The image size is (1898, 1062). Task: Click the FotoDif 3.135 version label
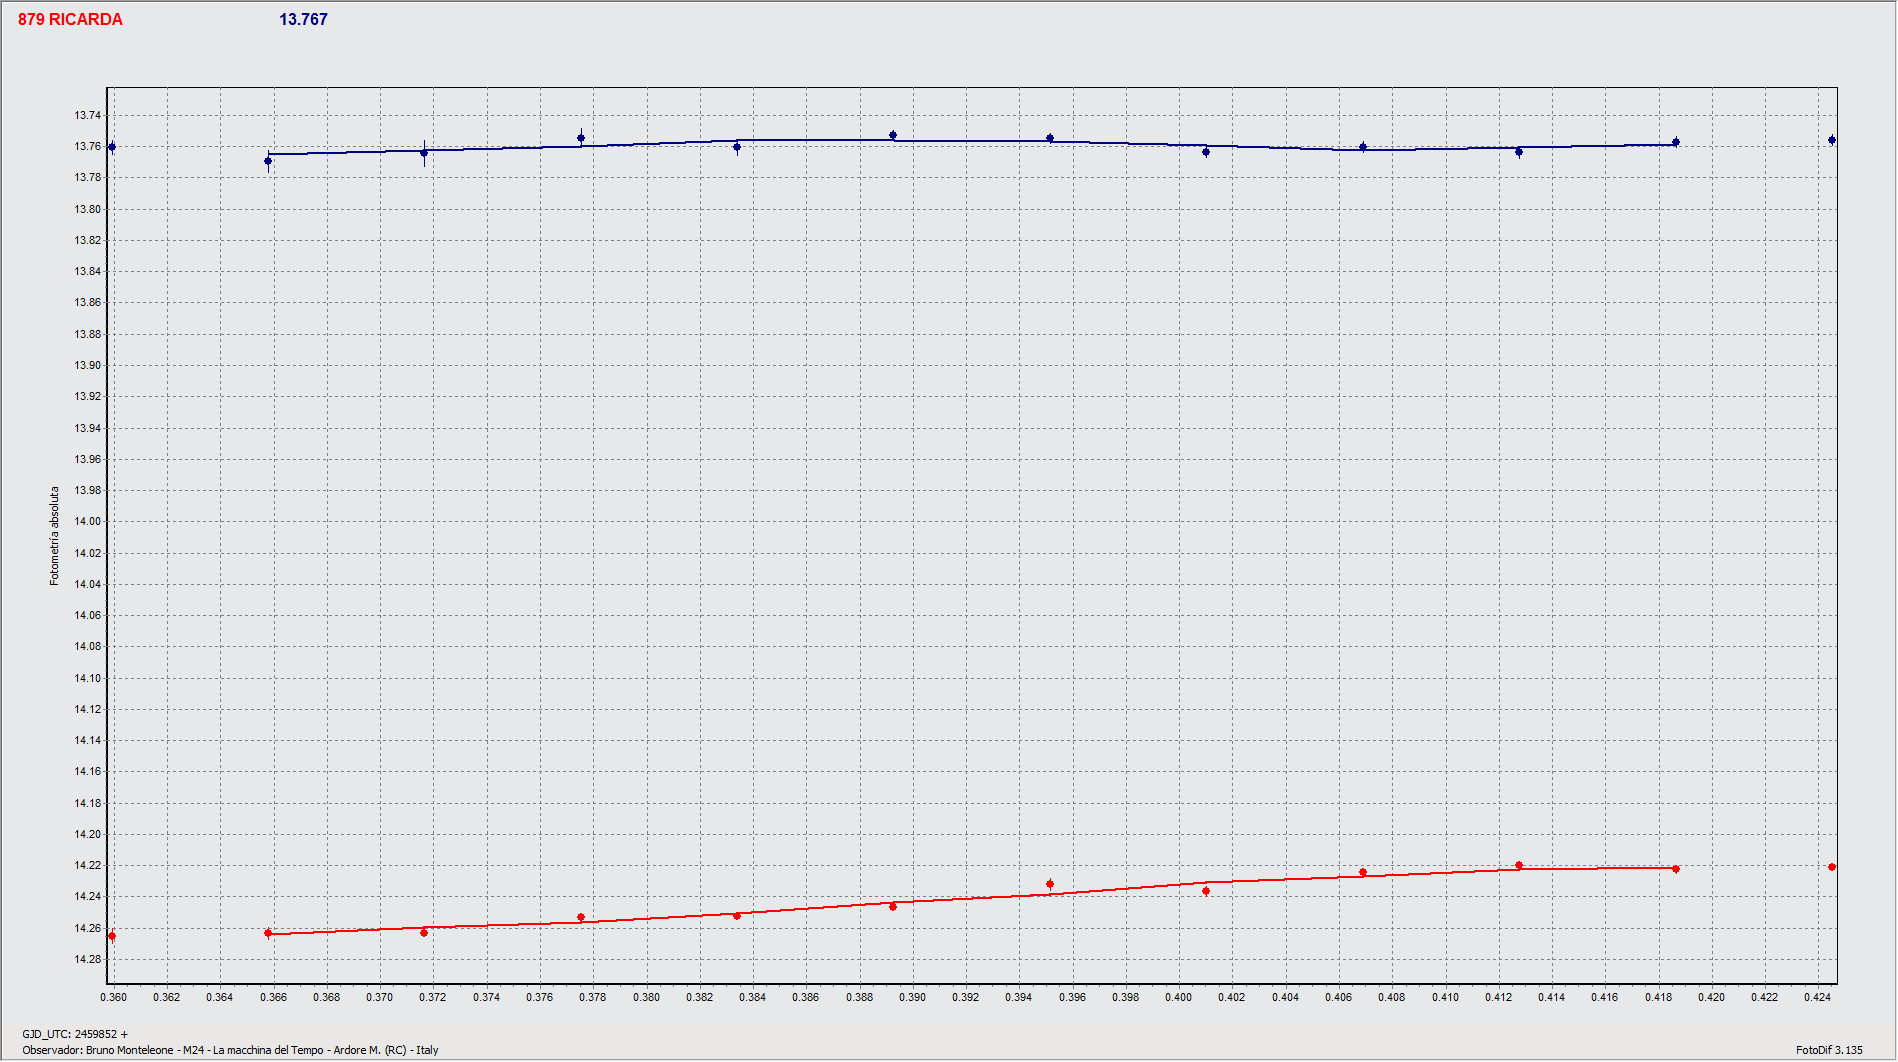click(1829, 1050)
